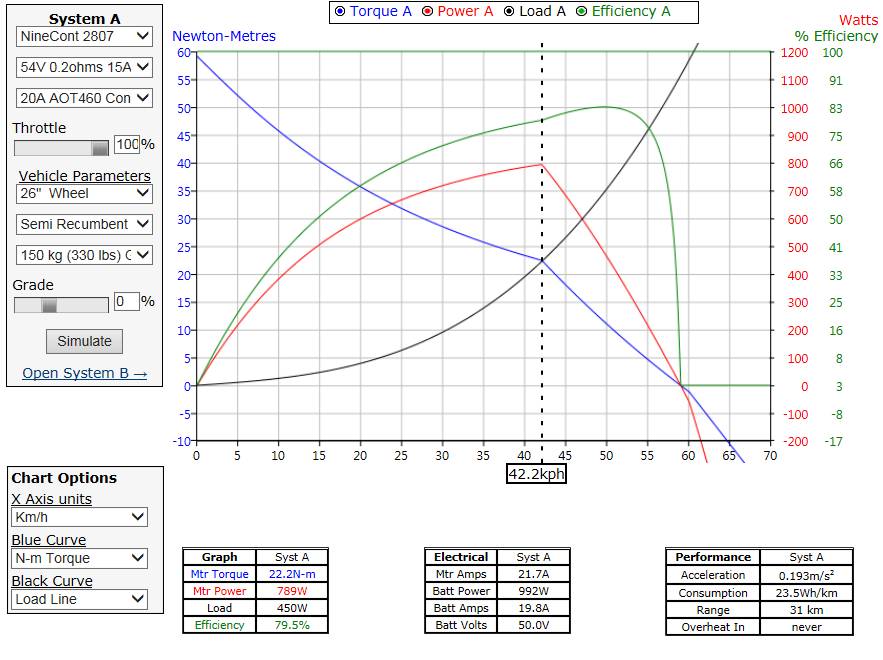Viewport: 883px width, 660px height.
Task: Open the Semi Recumbent frame dropdown
Action: pos(84,224)
